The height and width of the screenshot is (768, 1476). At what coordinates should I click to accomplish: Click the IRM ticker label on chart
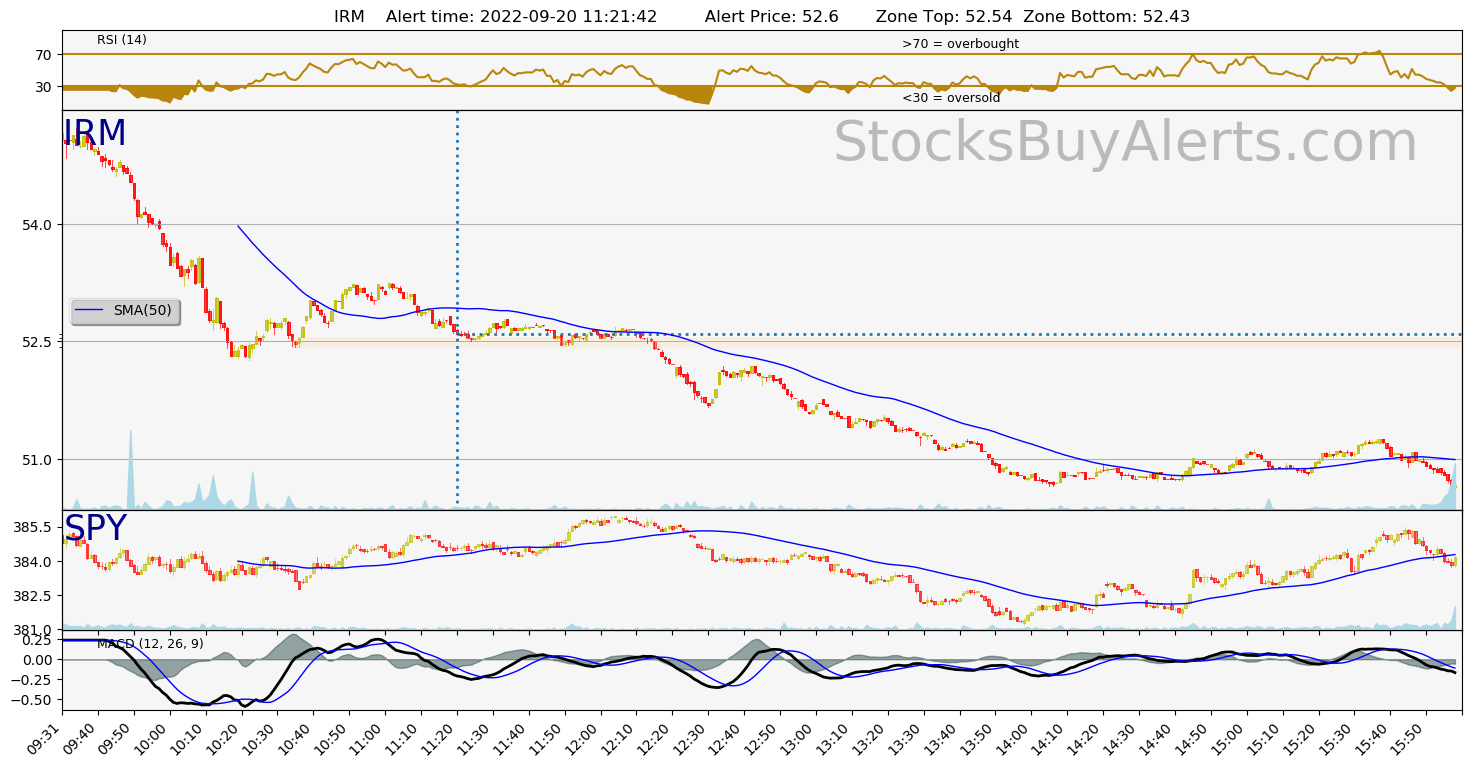95,134
